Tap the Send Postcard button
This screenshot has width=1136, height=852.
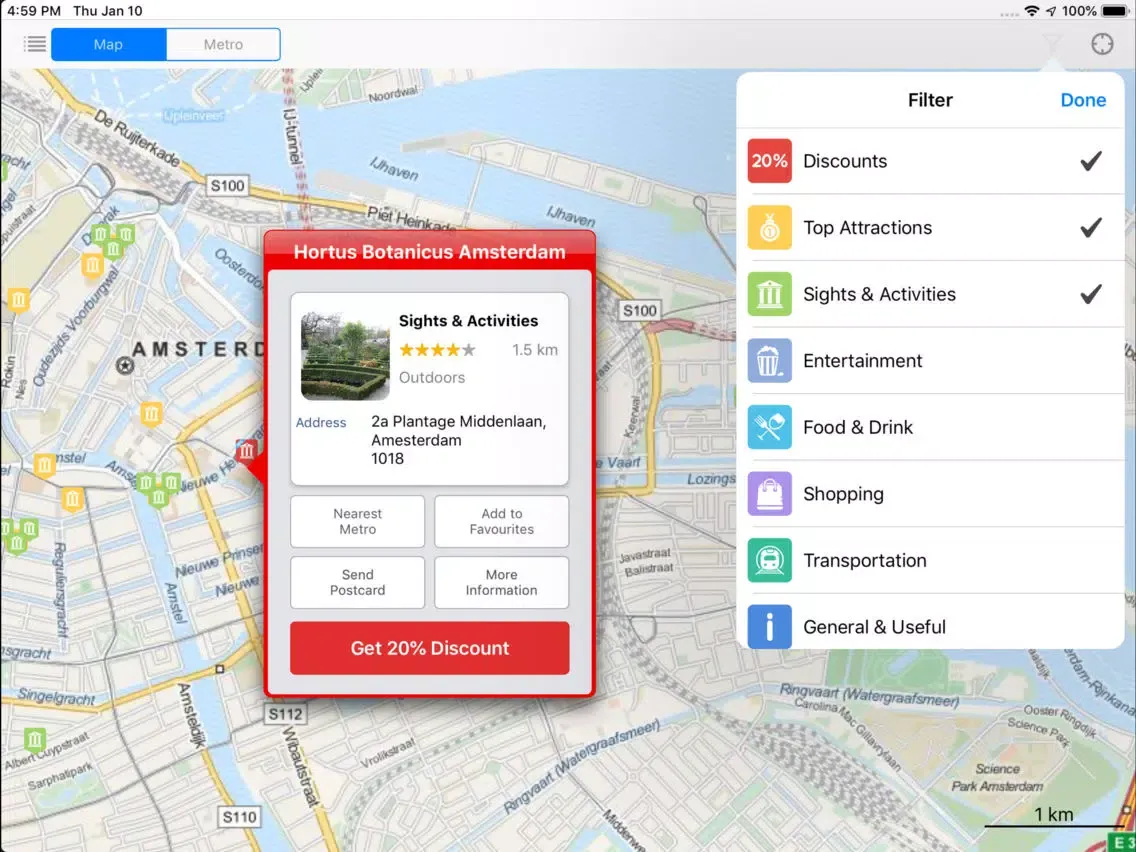pos(357,582)
